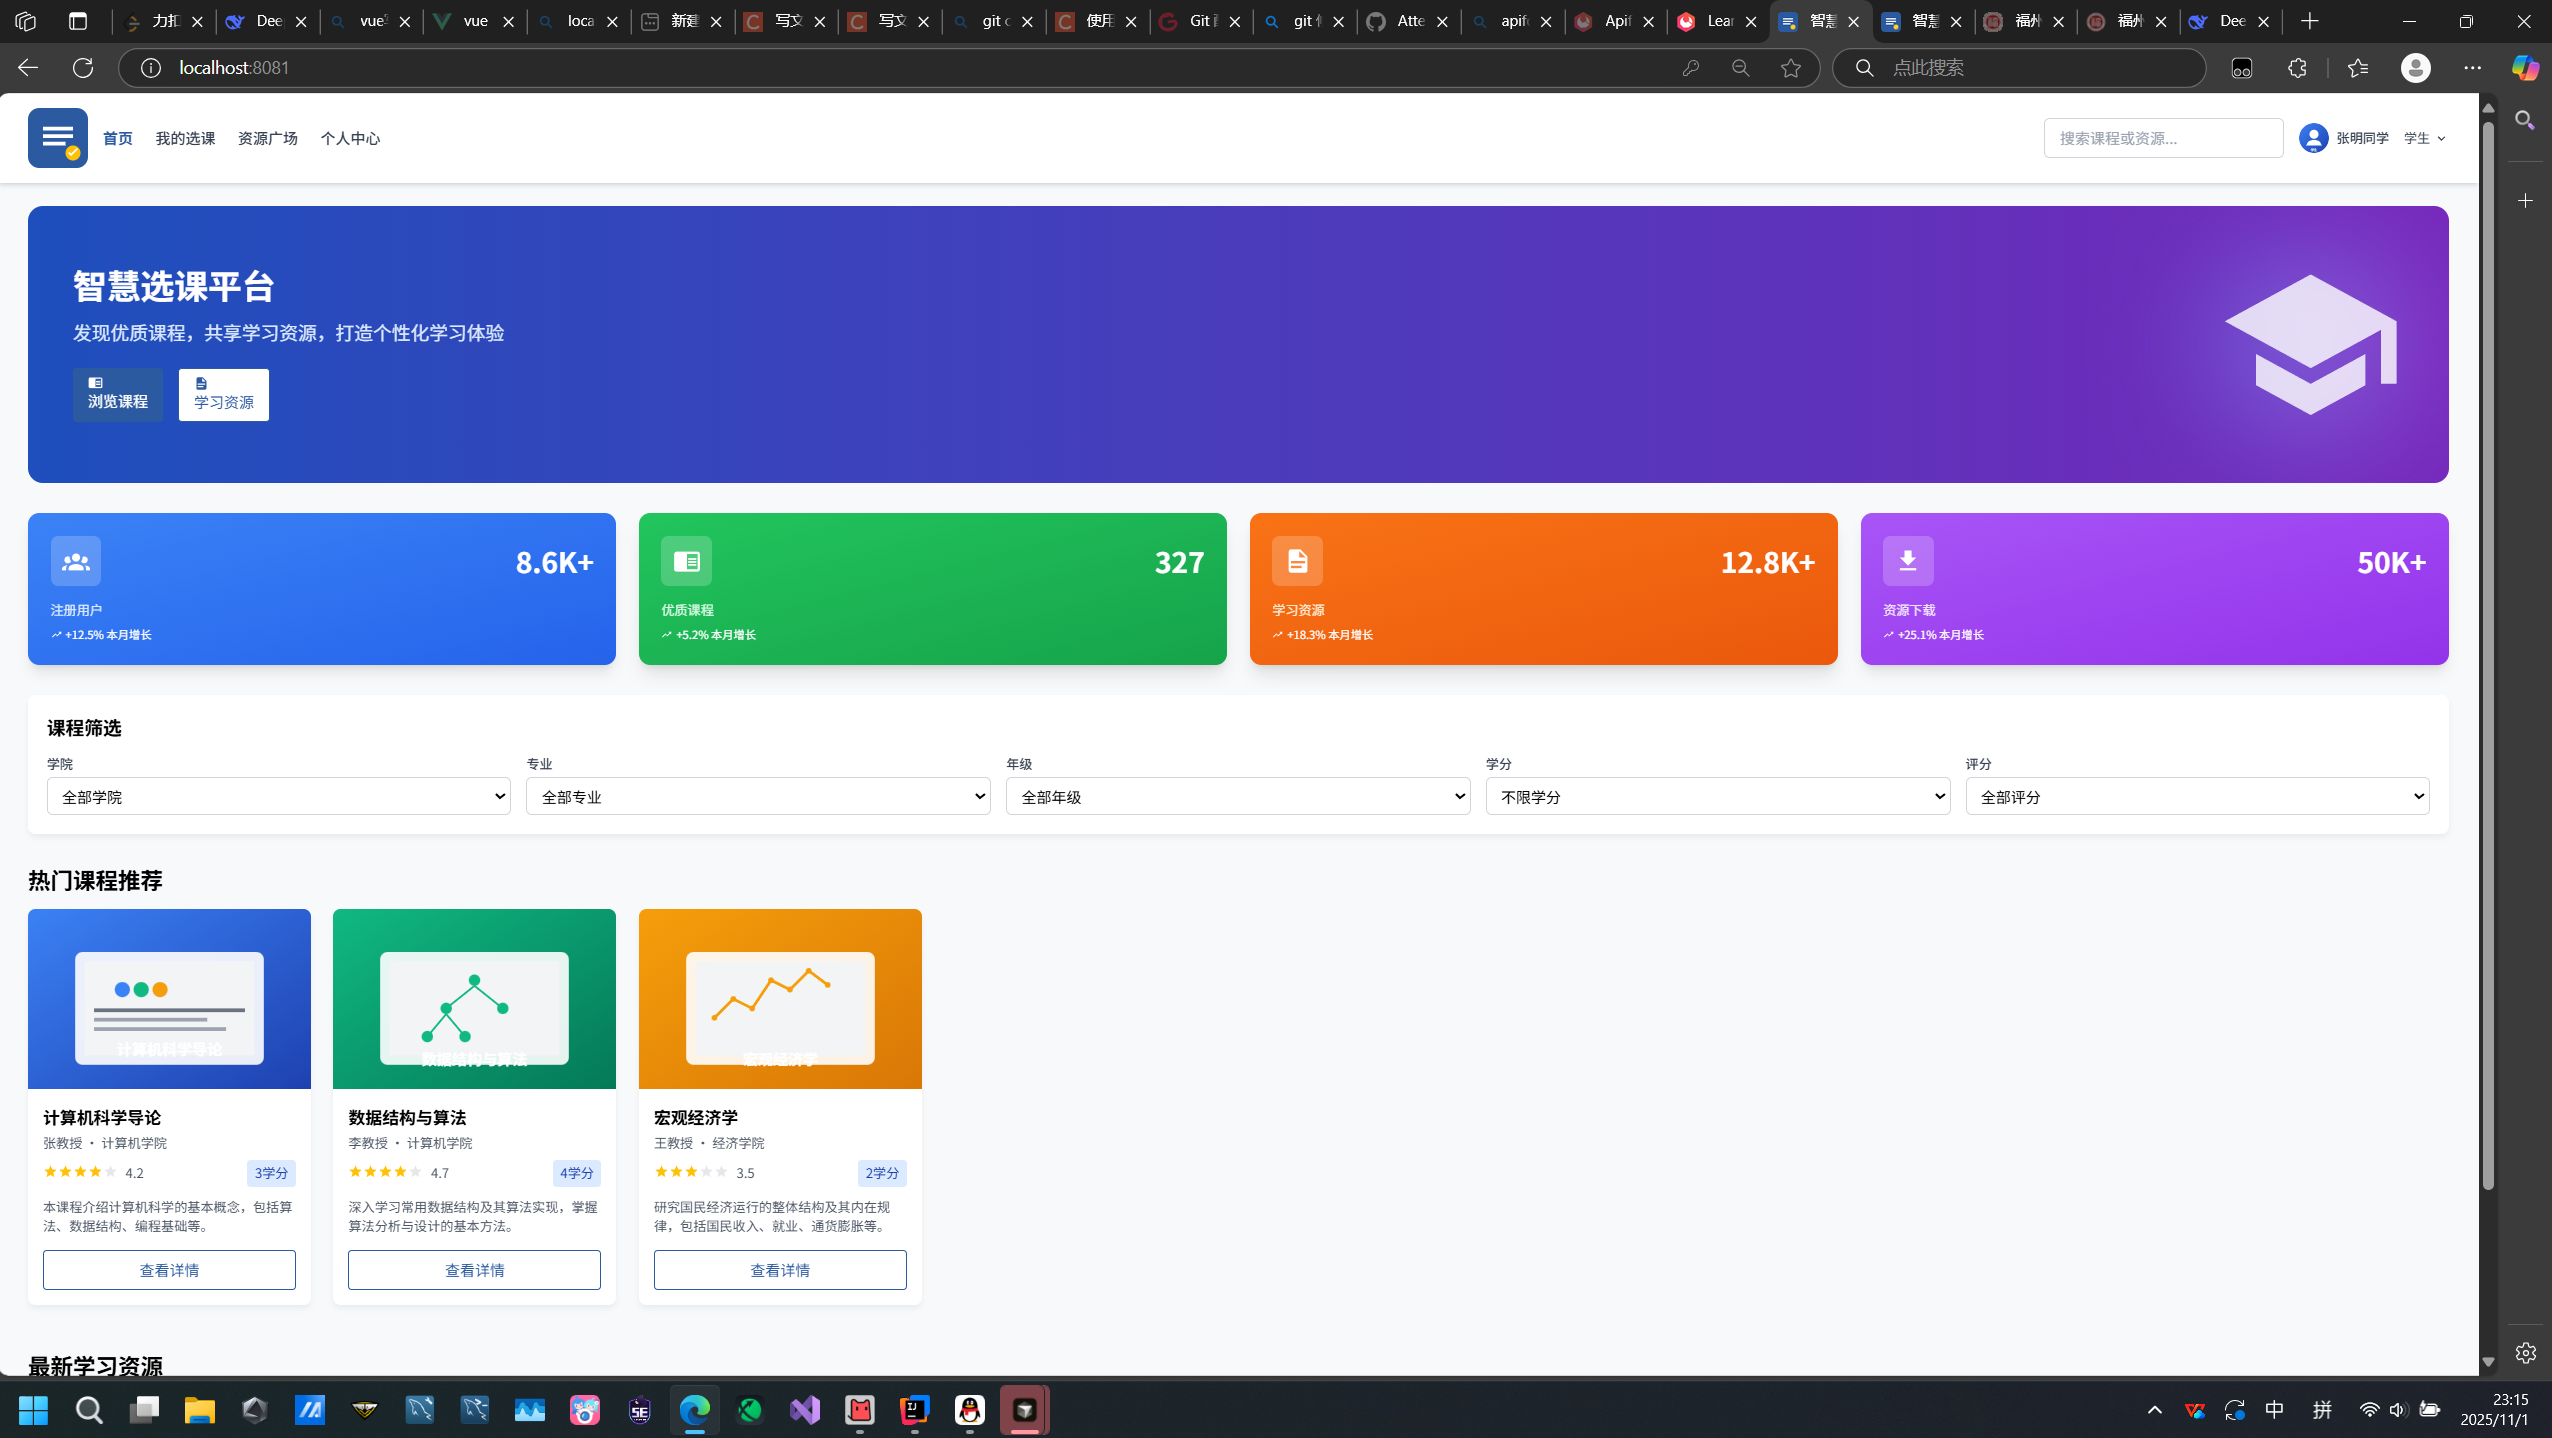
Task: Expand the 不限学分 credits dropdown
Action: pyautogui.click(x=1717, y=797)
